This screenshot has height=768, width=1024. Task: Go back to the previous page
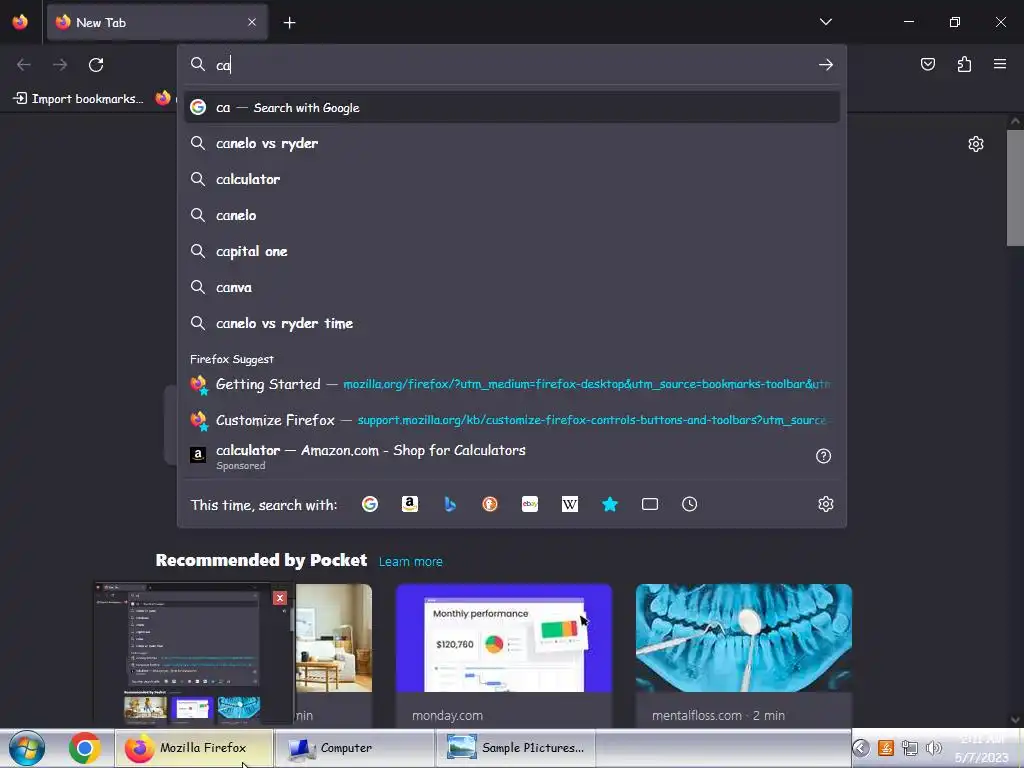[x=24, y=65]
